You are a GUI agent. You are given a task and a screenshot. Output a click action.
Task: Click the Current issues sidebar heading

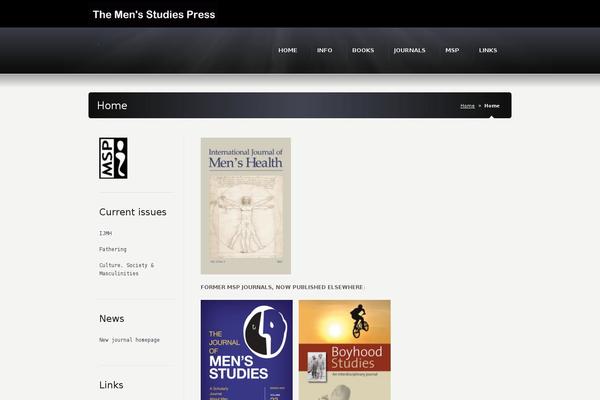(133, 212)
